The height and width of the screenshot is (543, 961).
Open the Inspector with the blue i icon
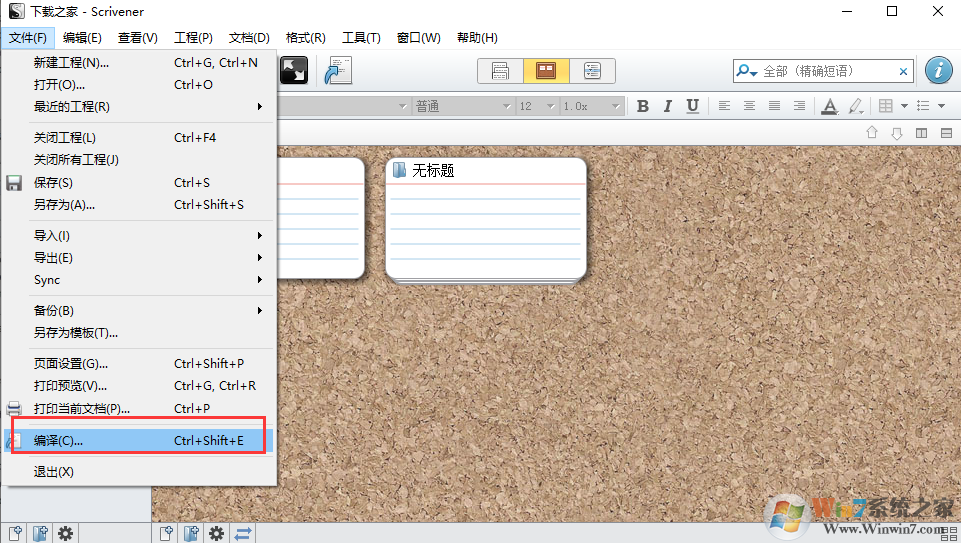(x=938, y=70)
